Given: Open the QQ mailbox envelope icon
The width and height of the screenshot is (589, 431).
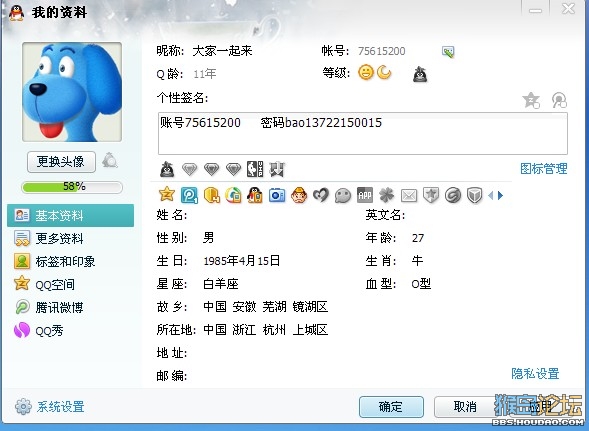Looking at the screenshot, I should click(x=409, y=195).
